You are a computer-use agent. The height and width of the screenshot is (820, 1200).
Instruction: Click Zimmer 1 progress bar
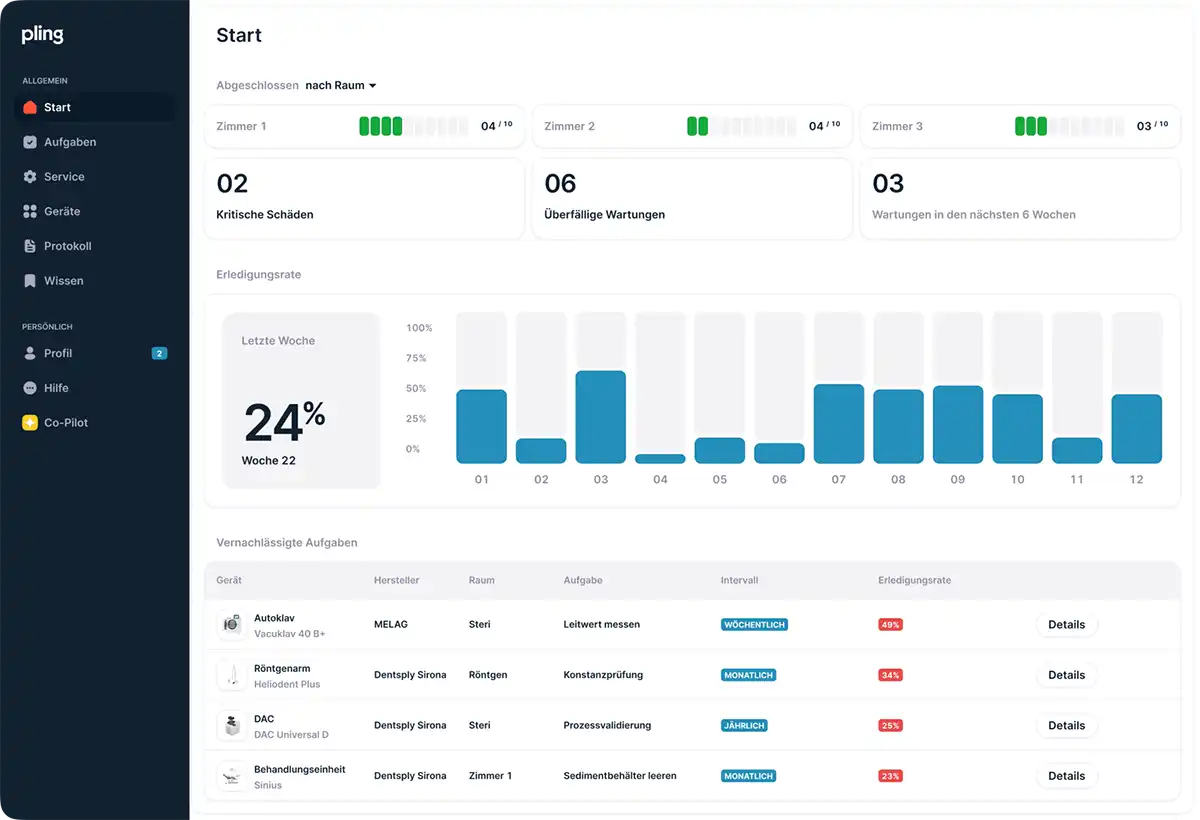413,126
